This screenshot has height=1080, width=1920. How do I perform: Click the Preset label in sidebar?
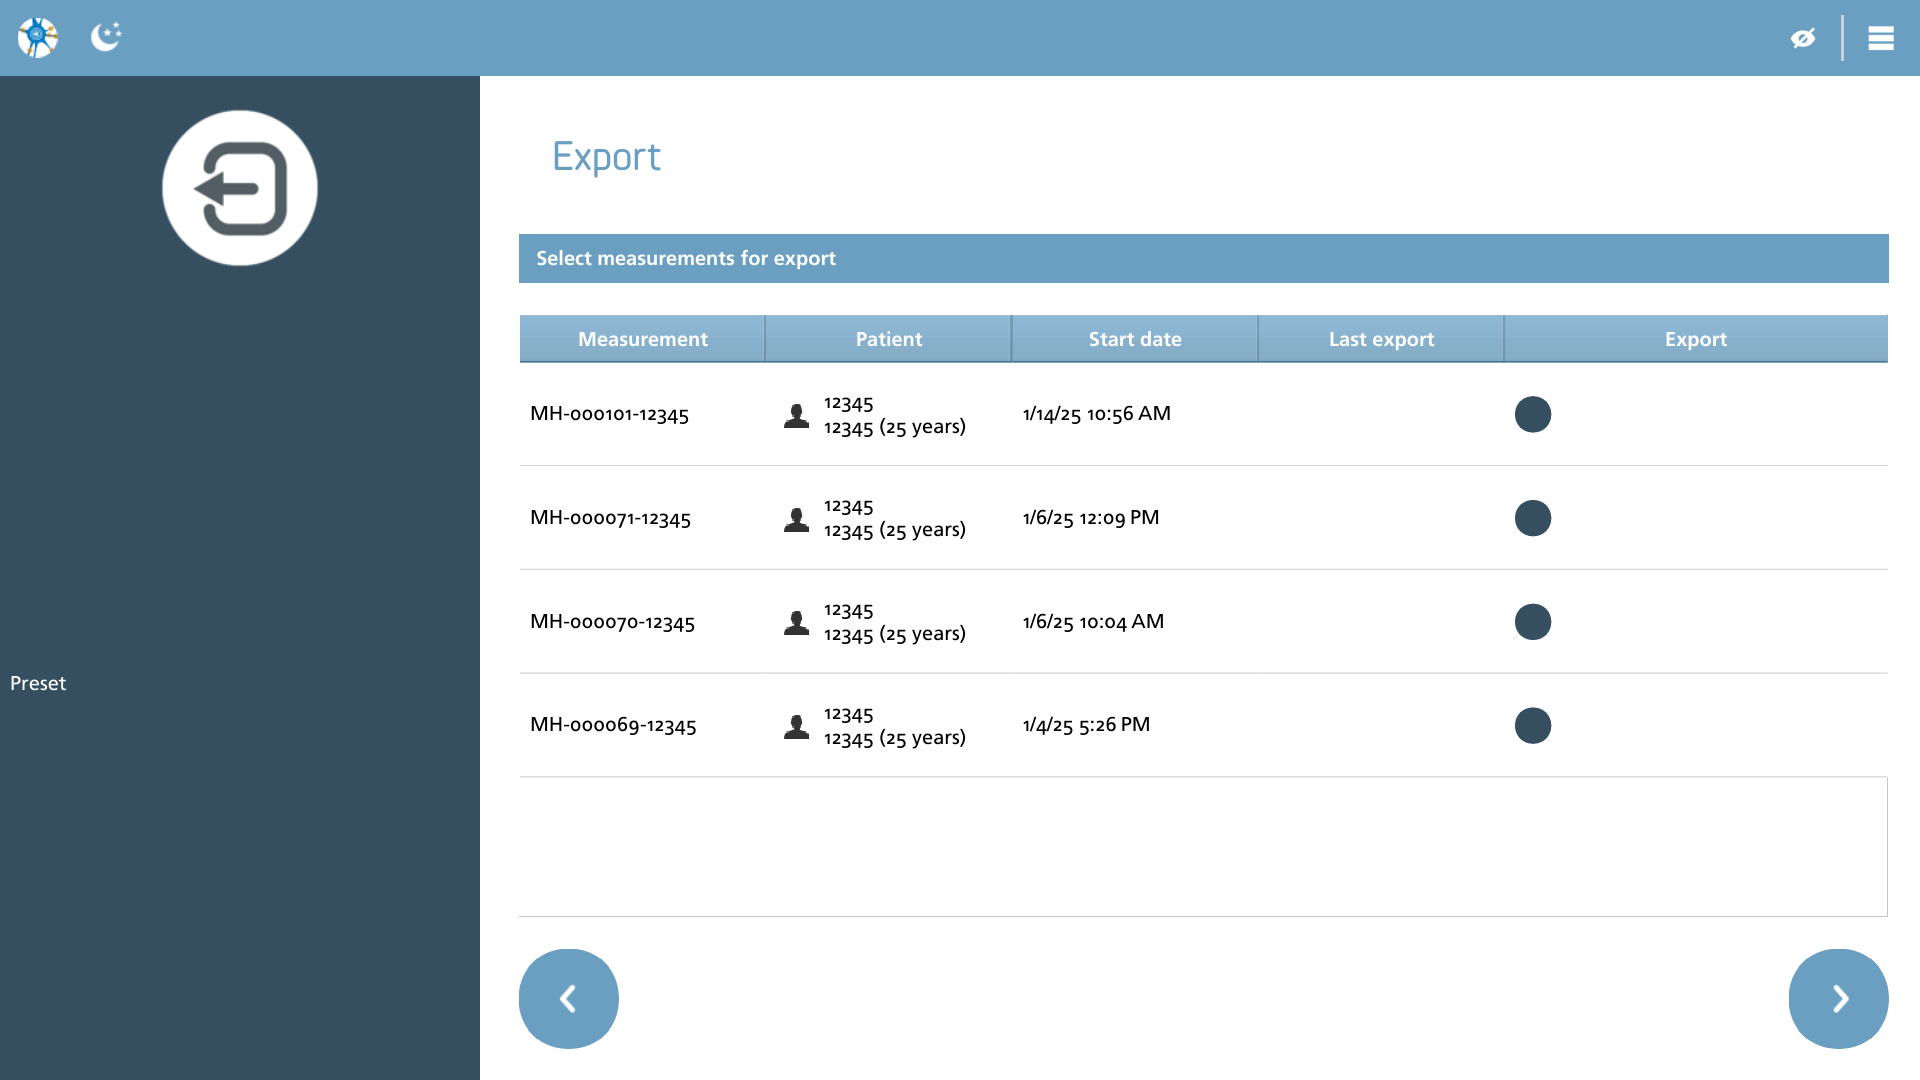tap(38, 683)
